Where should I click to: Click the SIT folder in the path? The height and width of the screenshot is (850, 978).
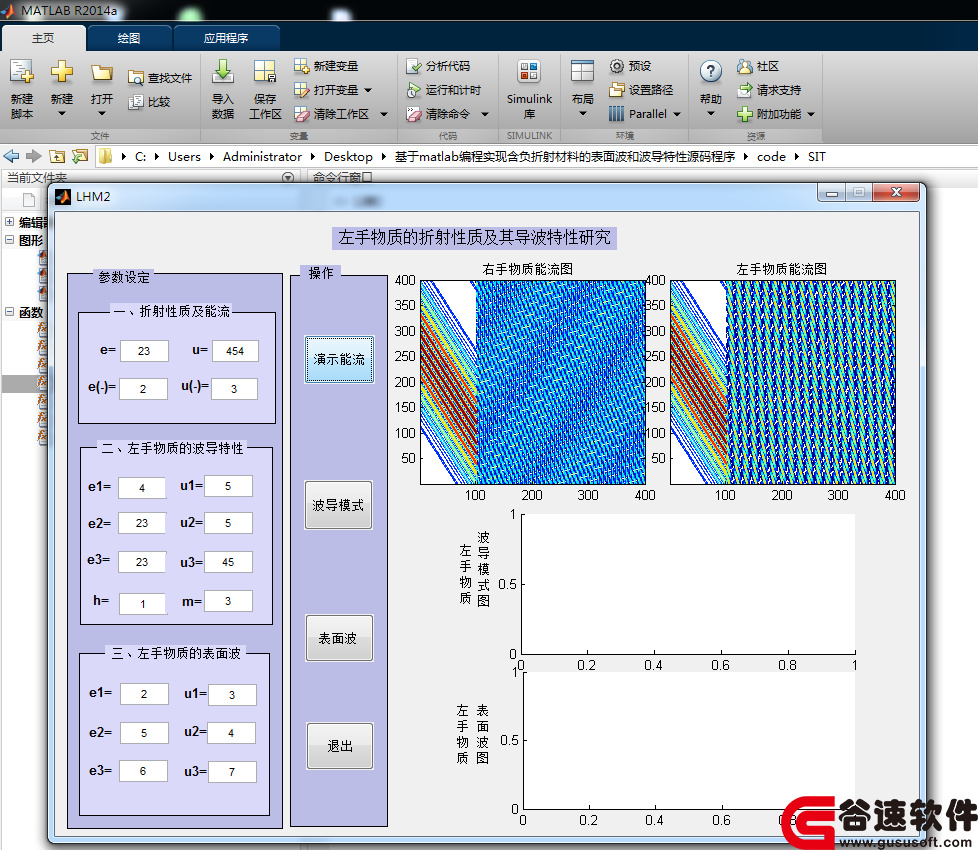tap(816, 157)
